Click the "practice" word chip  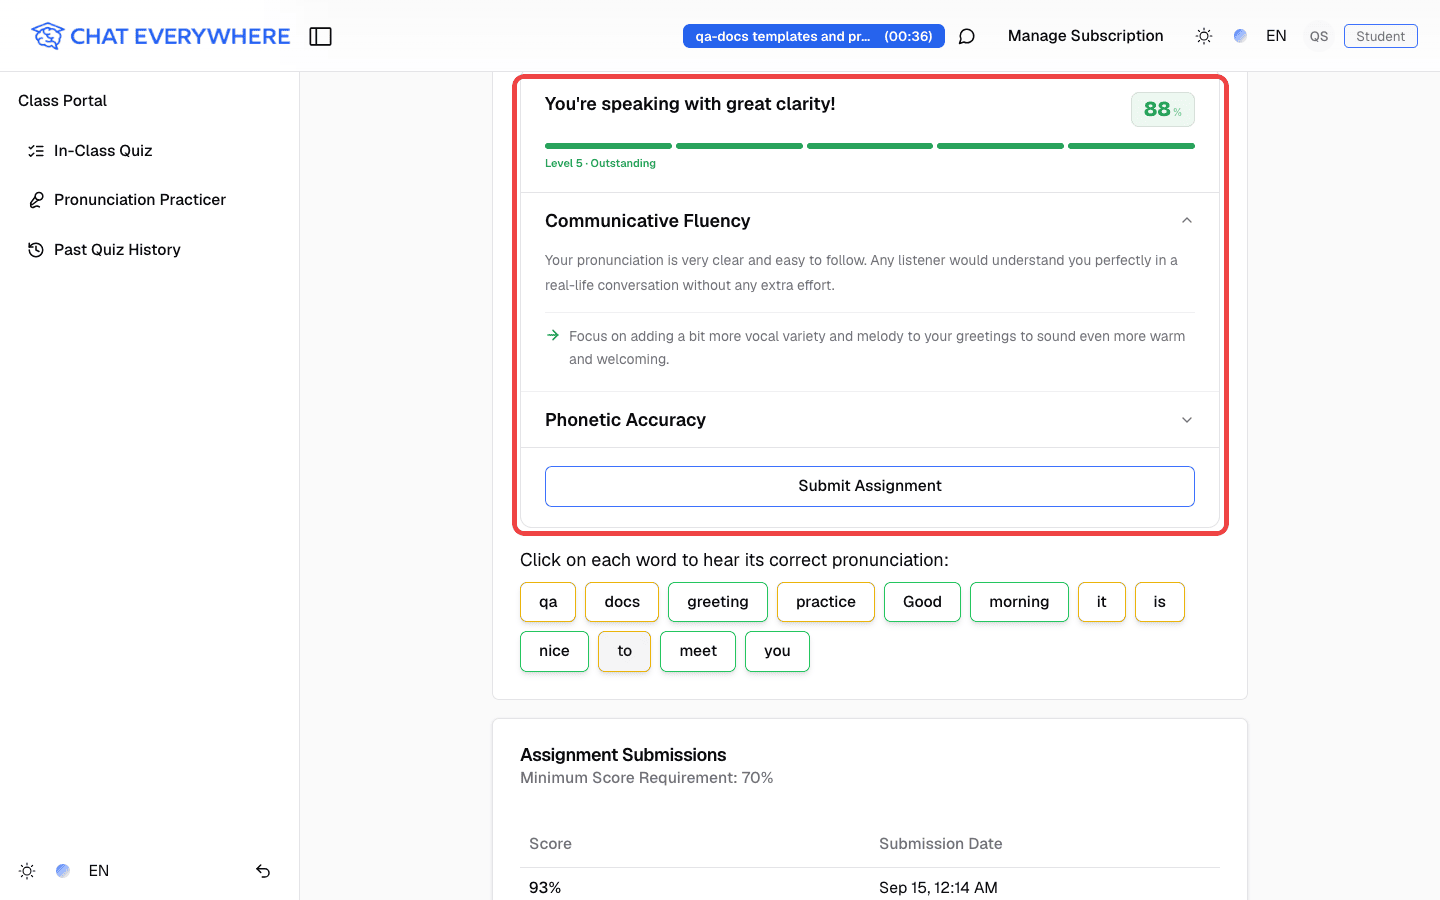point(826,602)
